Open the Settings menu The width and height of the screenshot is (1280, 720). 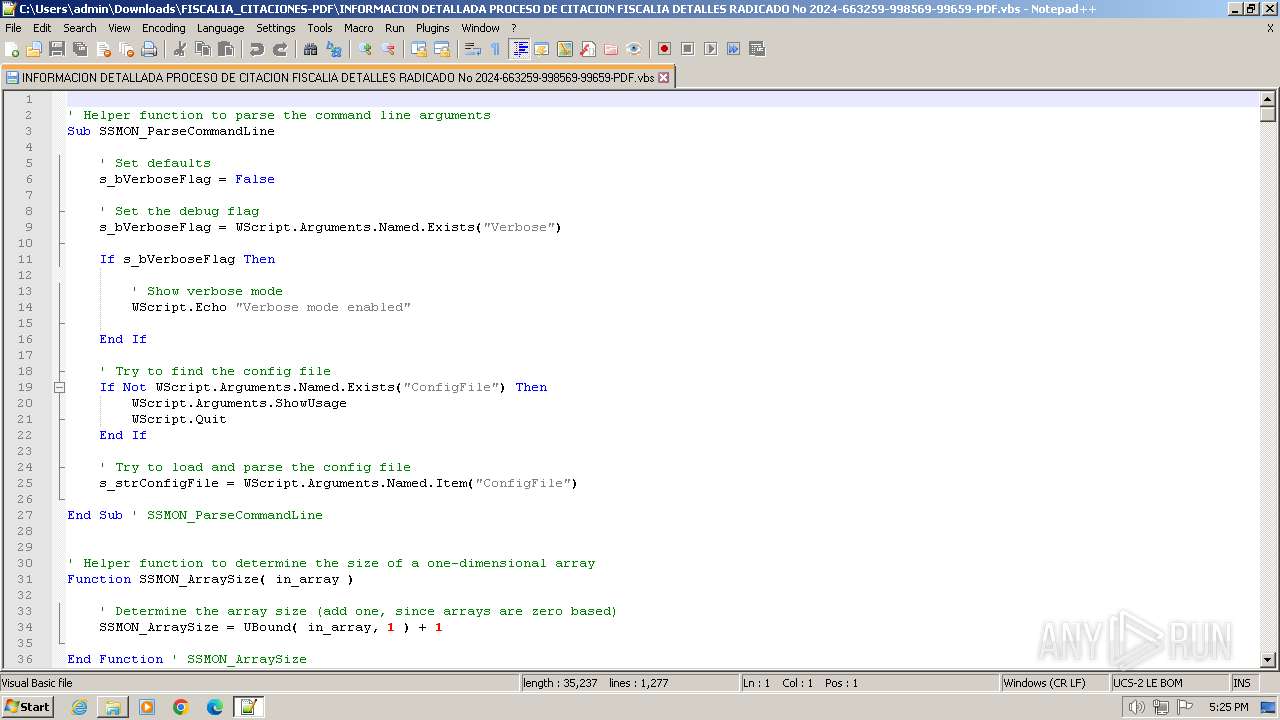275,28
